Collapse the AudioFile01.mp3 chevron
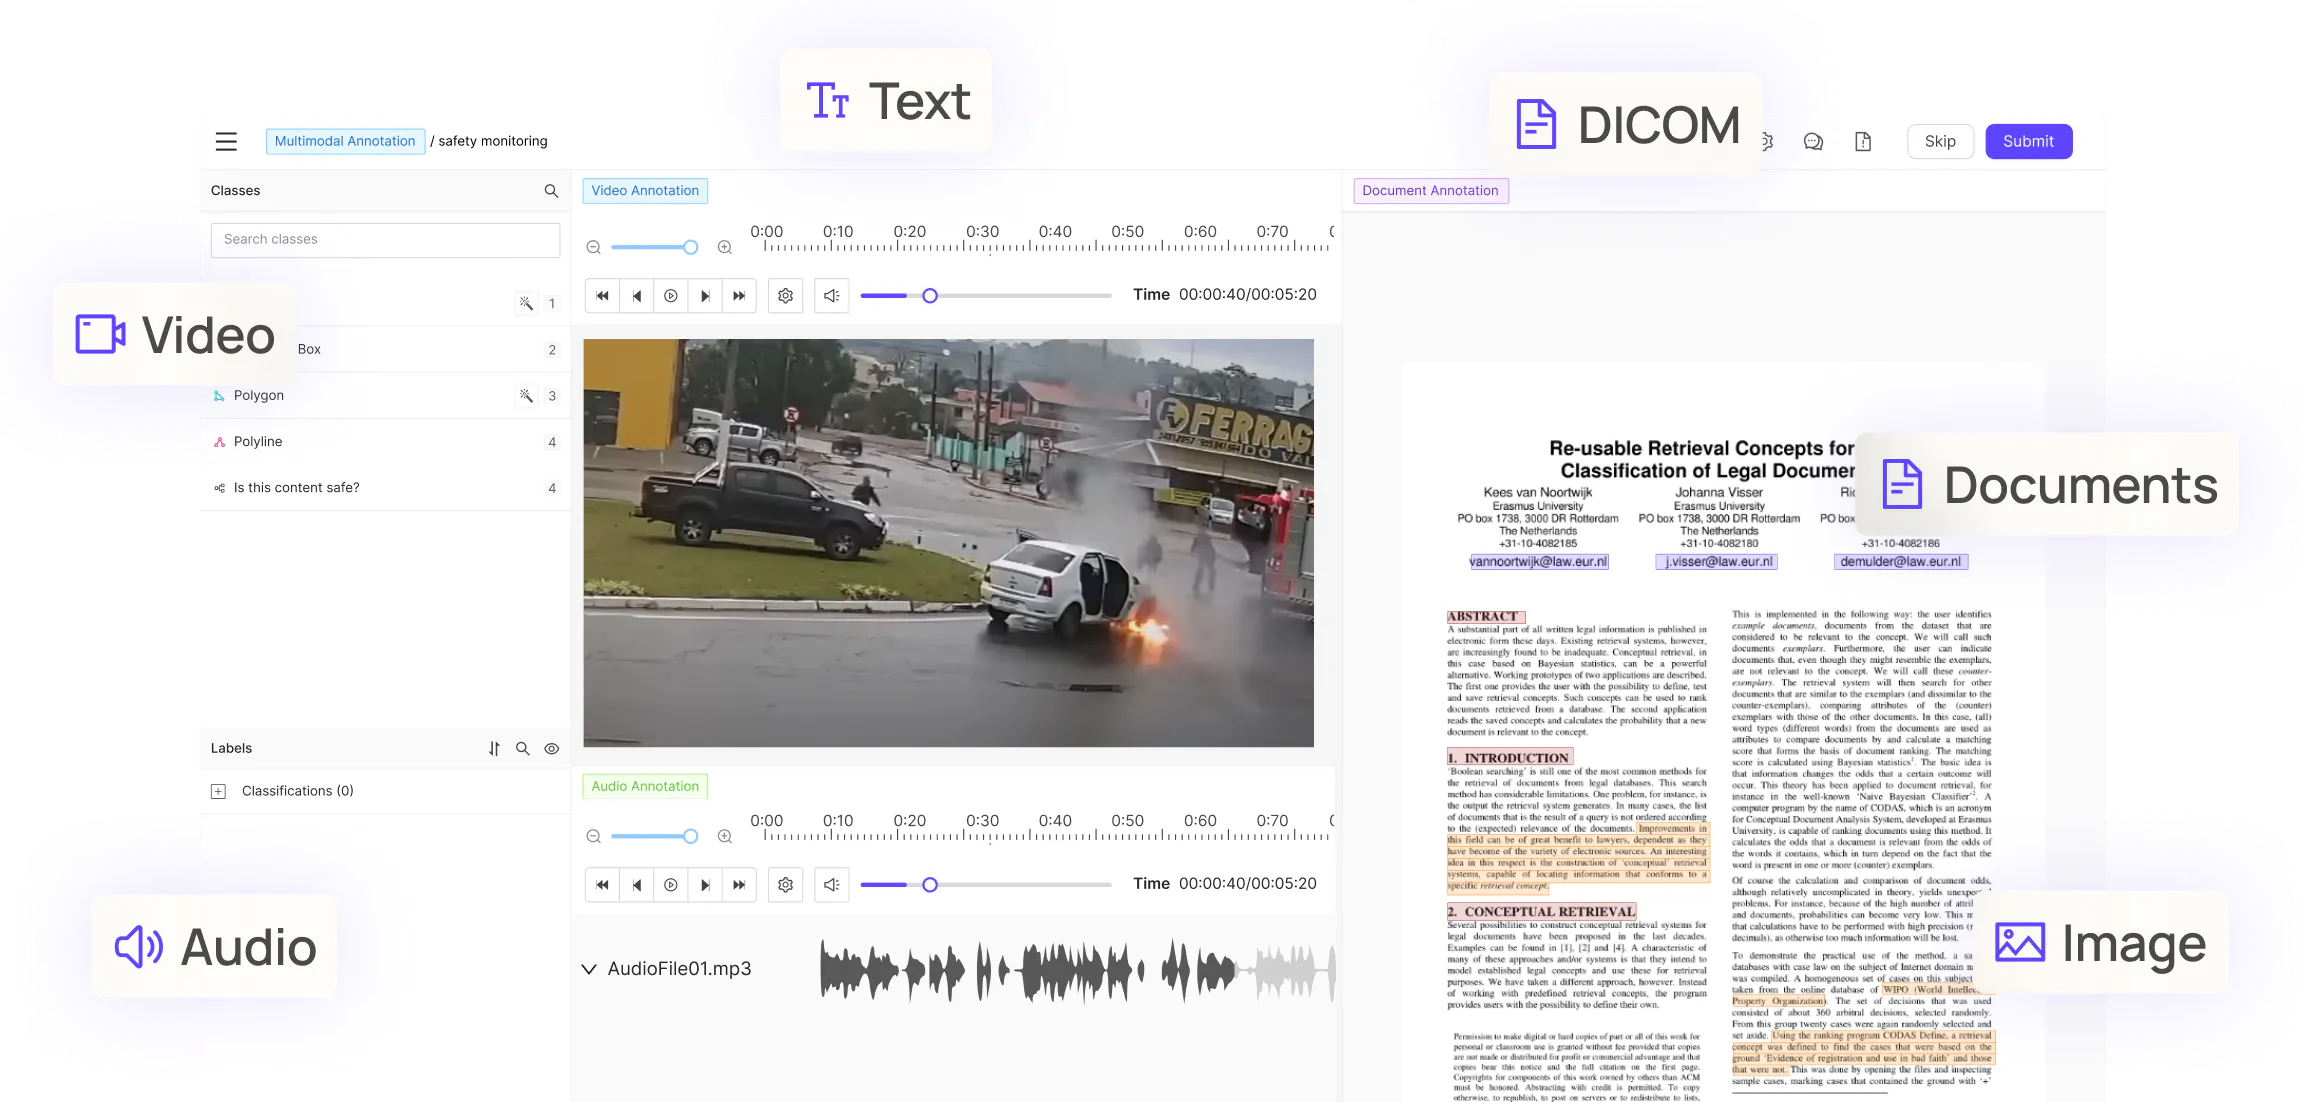The image size is (2304, 1102). point(589,969)
